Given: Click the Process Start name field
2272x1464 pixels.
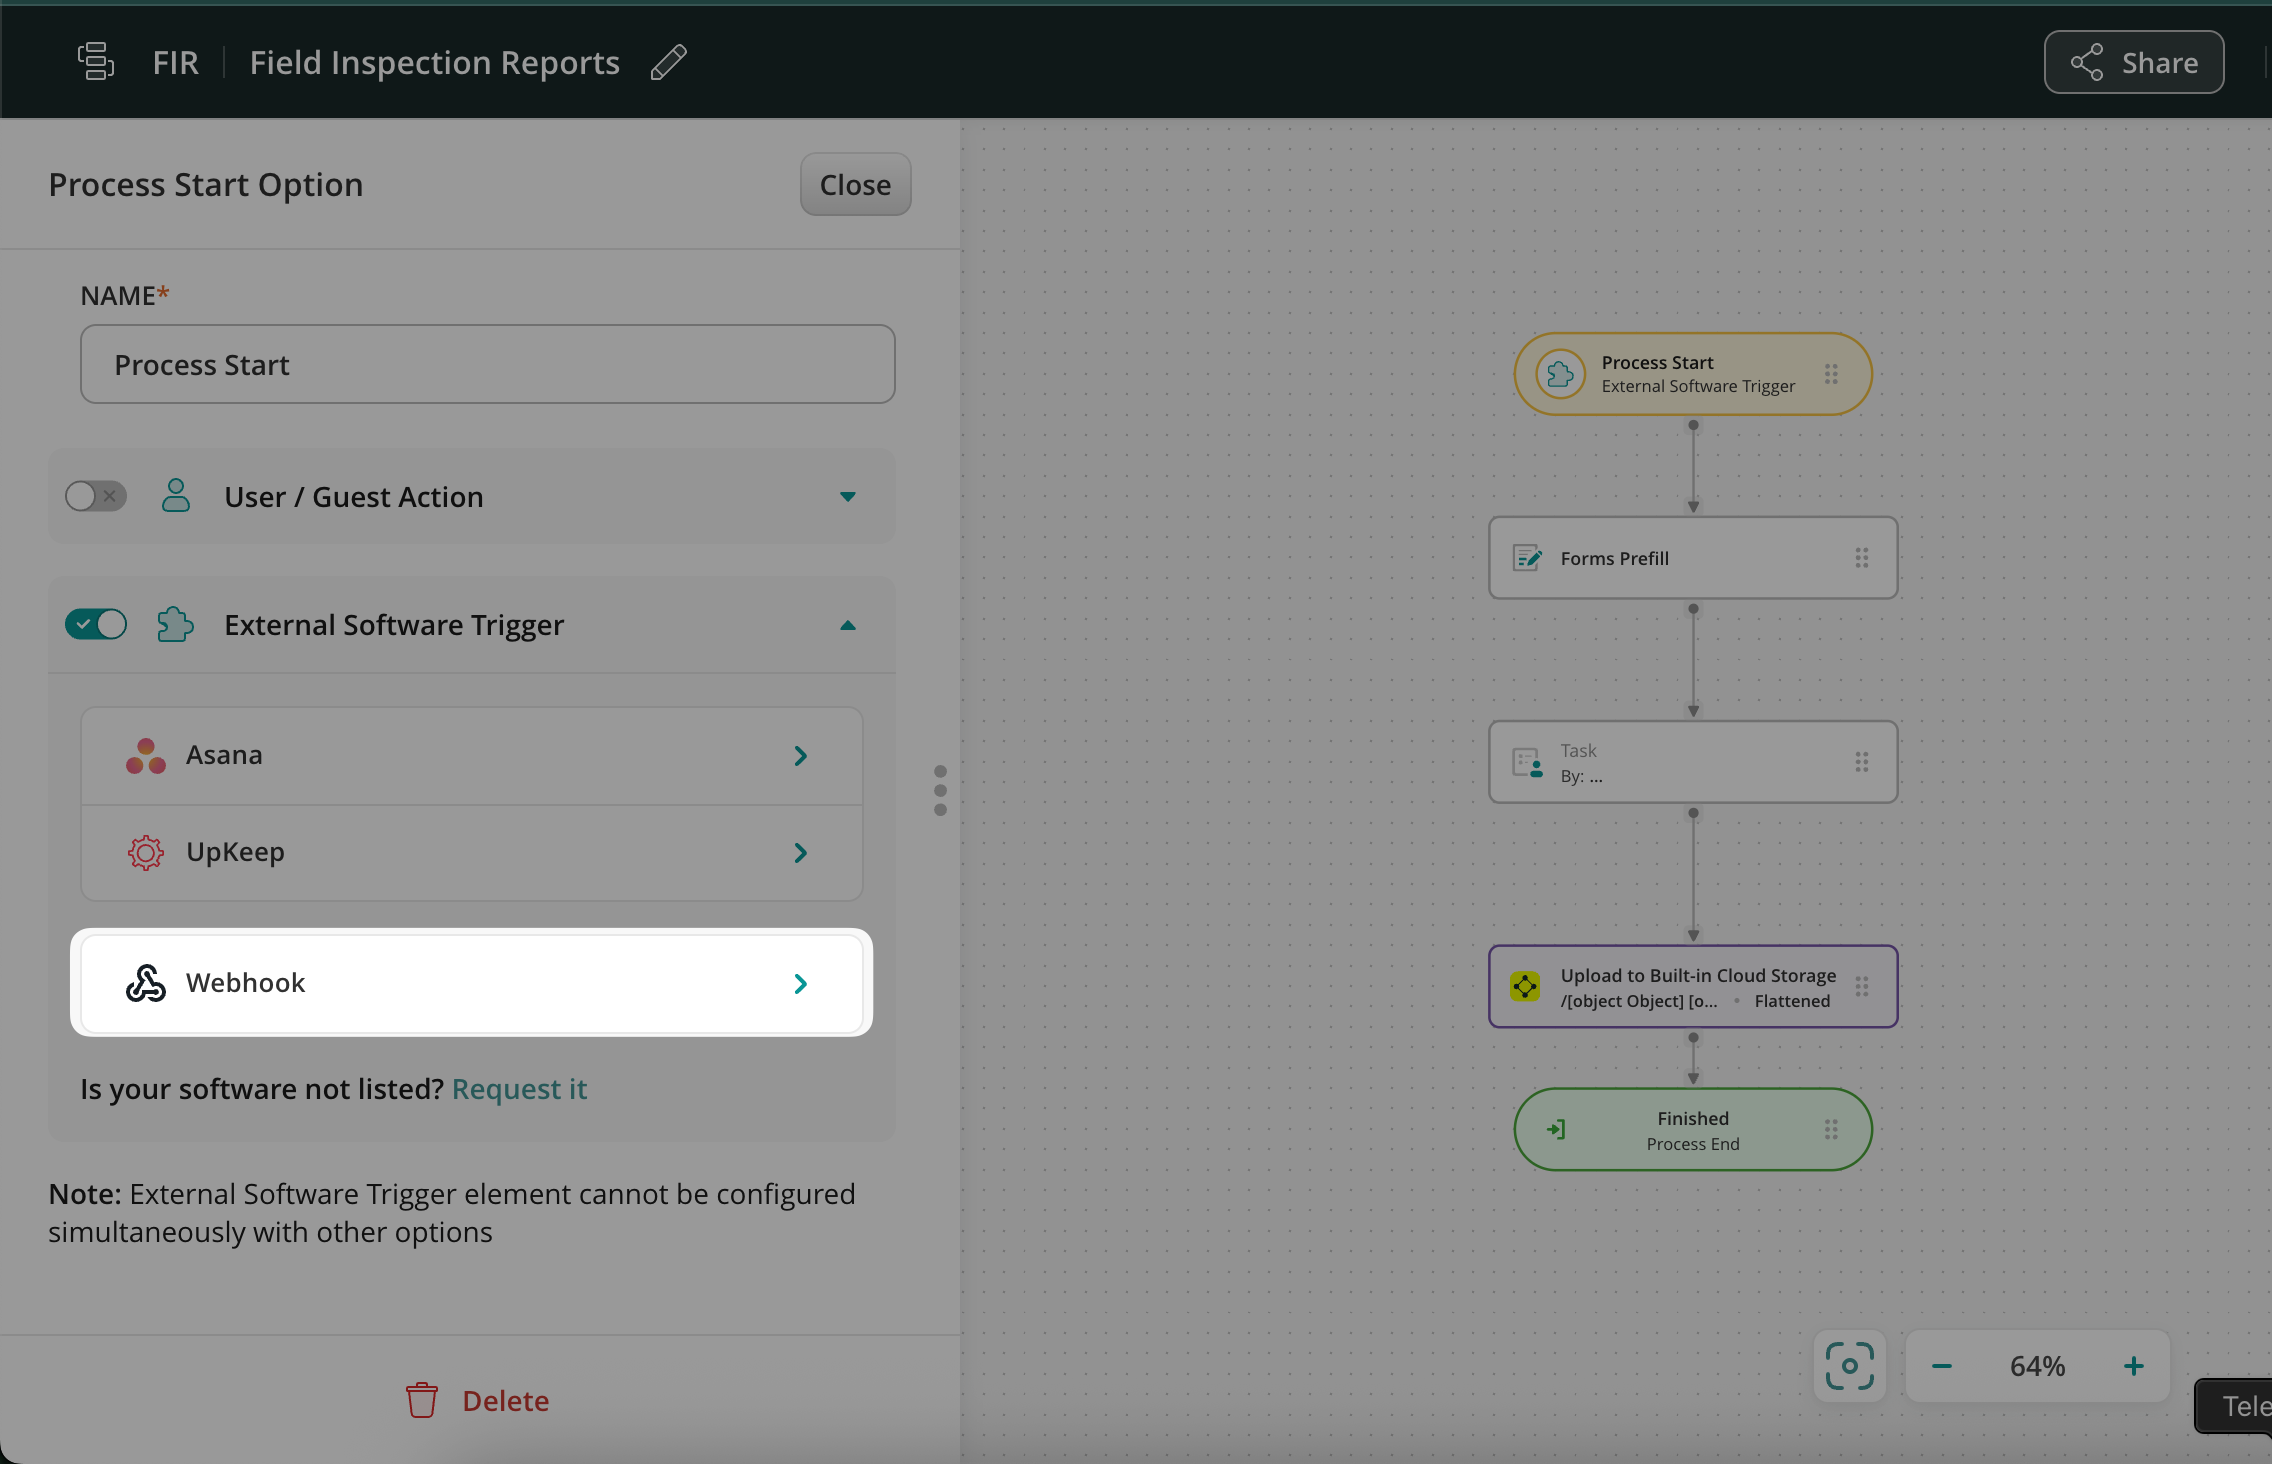Looking at the screenshot, I should [x=487, y=365].
